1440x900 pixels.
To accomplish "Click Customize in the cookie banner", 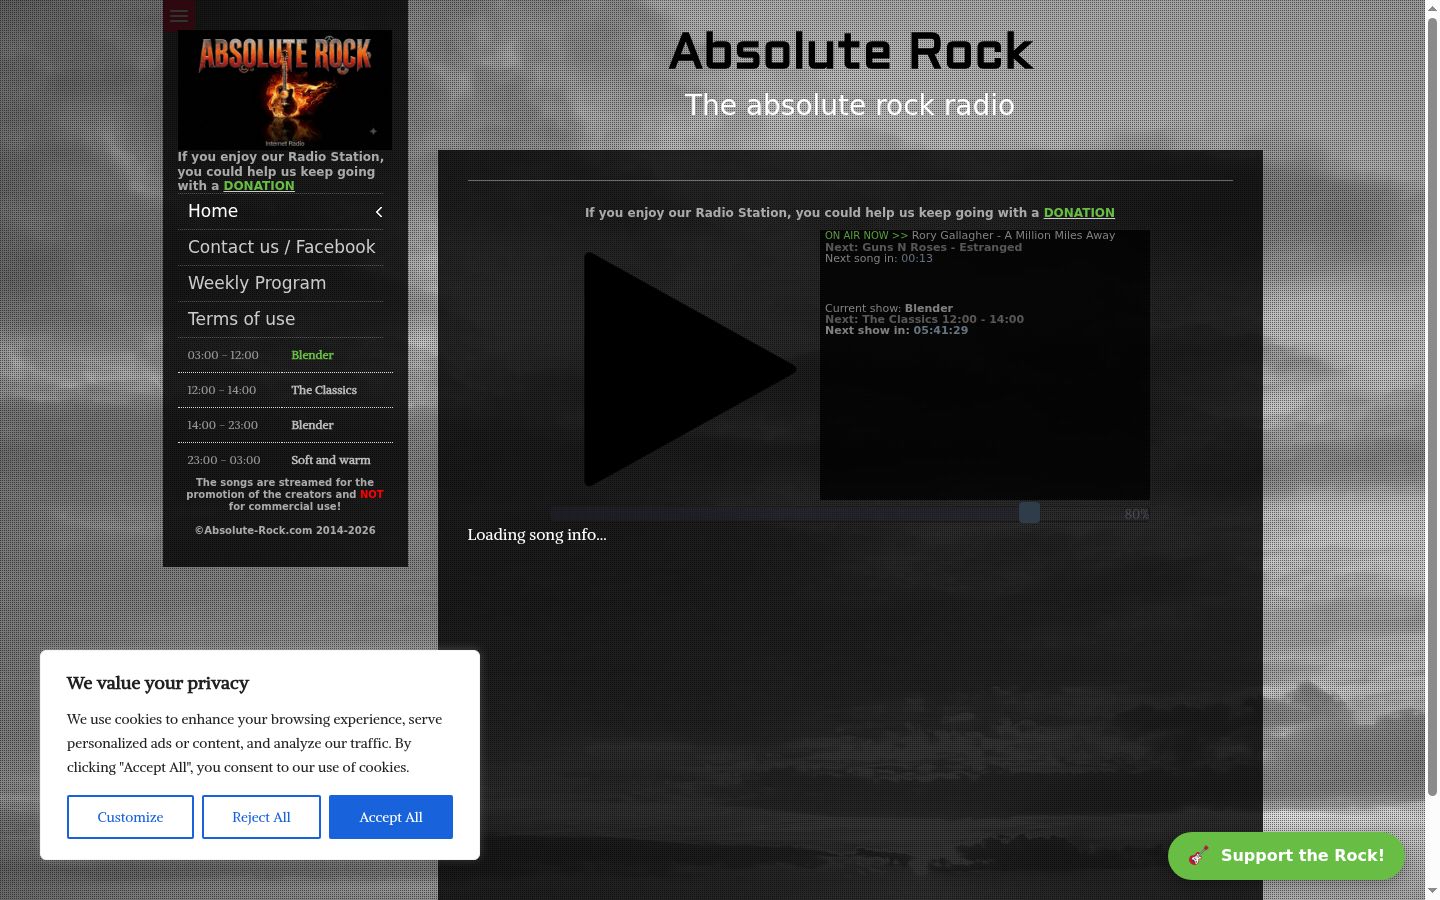I will (x=130, y=817).
